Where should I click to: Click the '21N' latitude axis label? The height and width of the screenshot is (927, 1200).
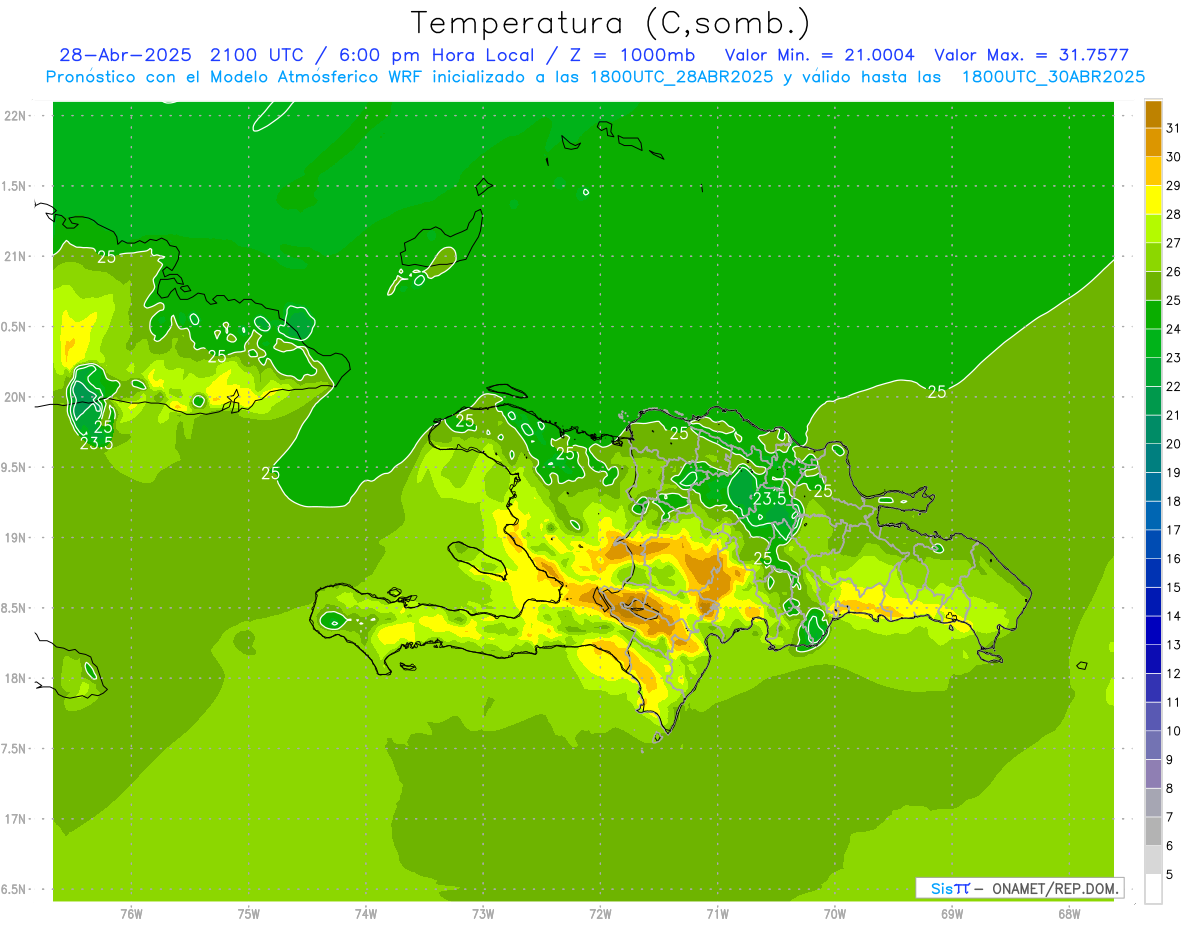coord(17,256)
